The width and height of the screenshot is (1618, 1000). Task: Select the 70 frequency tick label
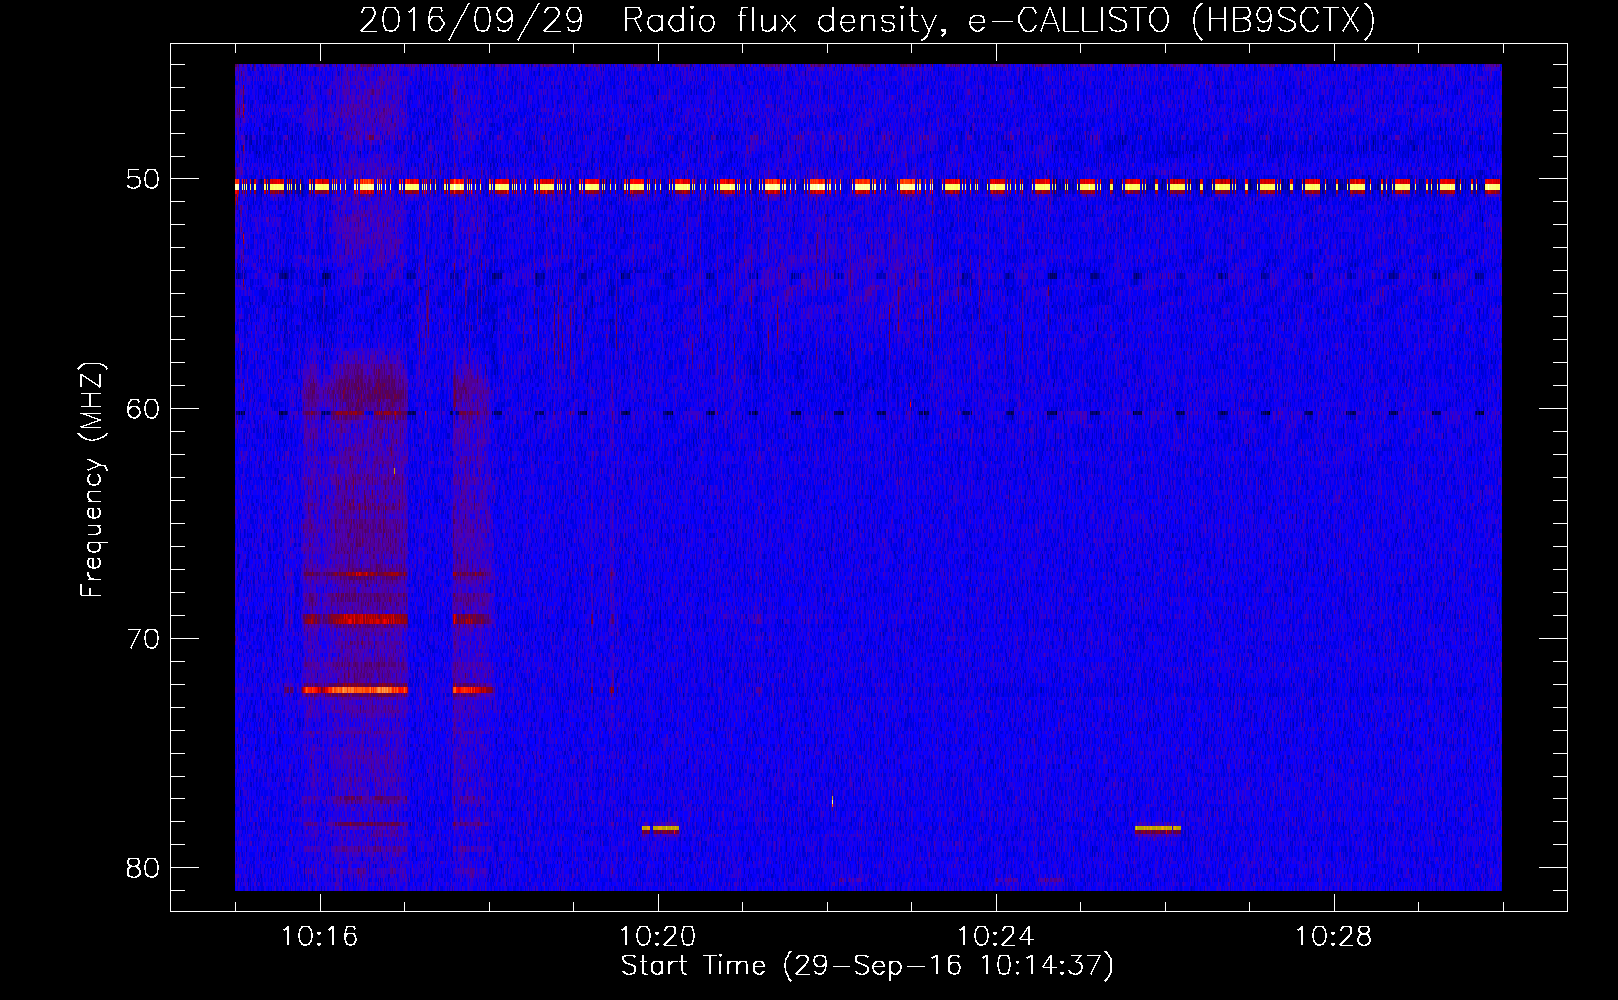[x=143, y=639]
